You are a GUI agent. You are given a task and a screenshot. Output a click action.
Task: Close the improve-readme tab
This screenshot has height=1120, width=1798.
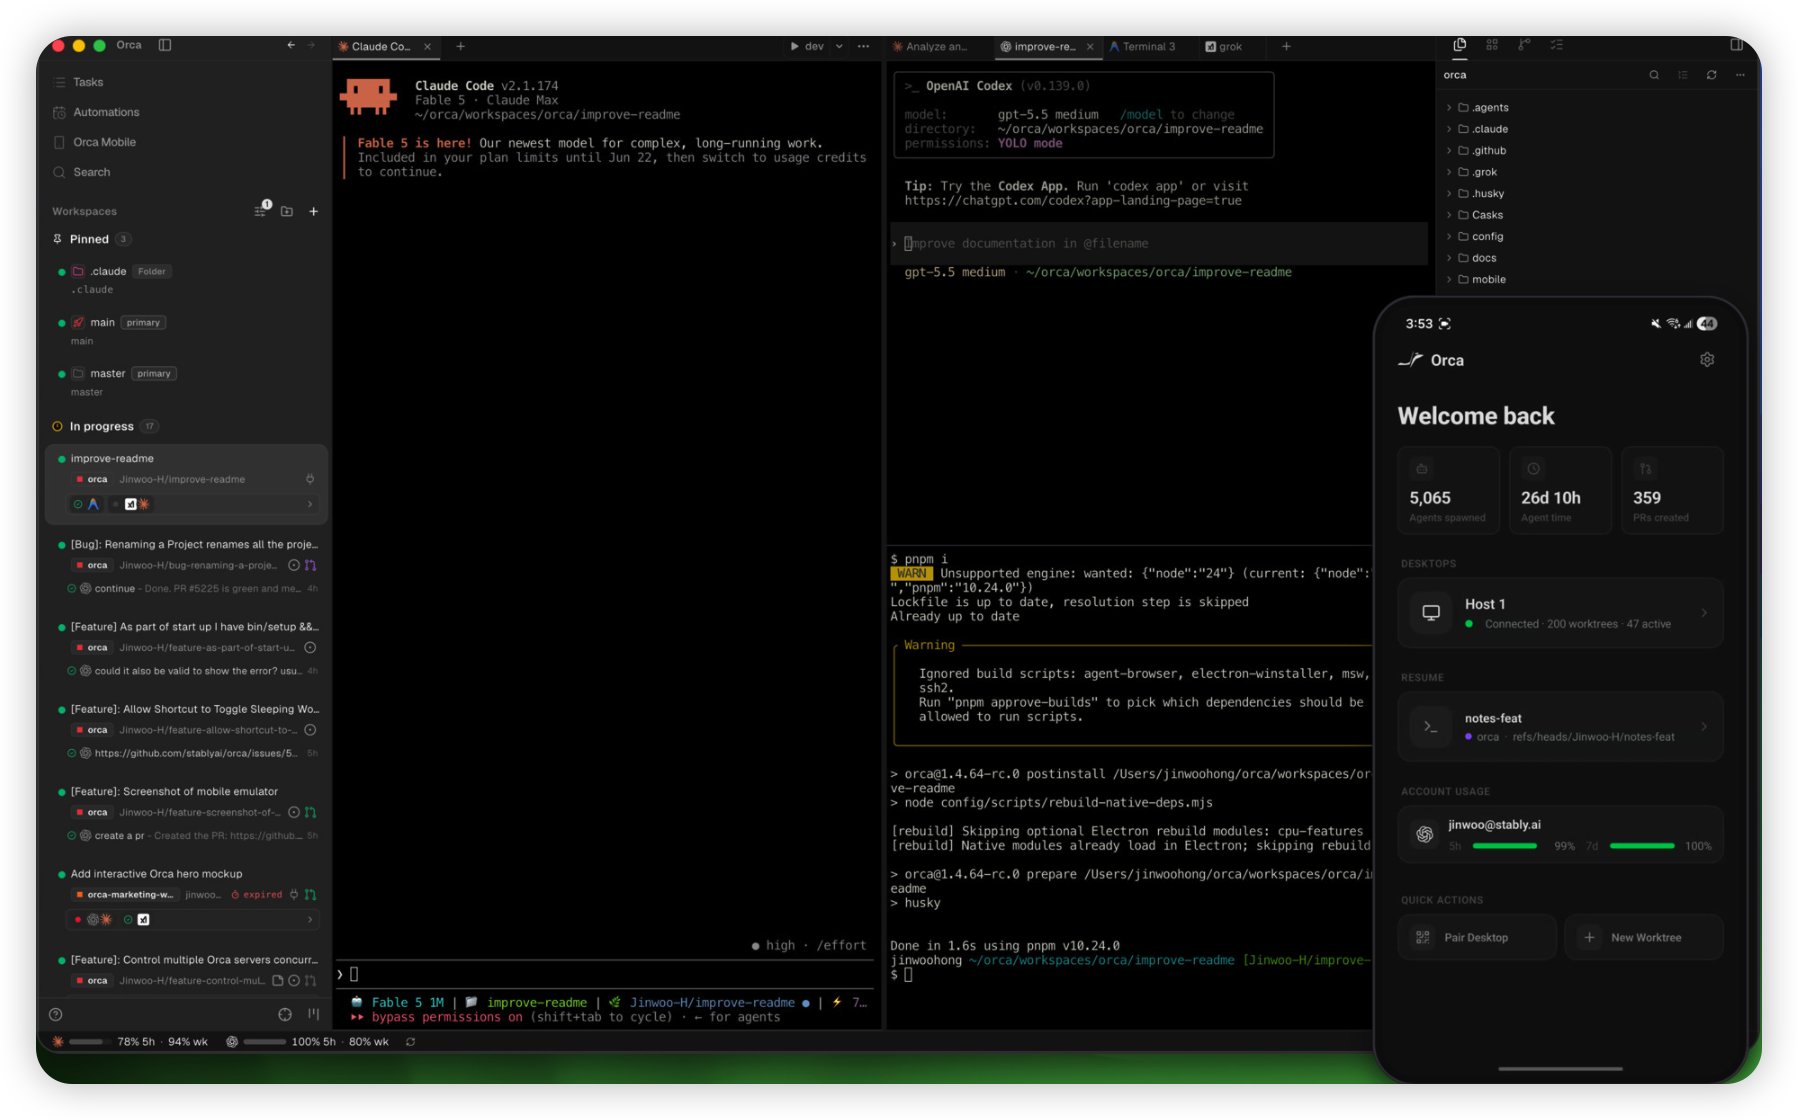tap(1090, 47)
